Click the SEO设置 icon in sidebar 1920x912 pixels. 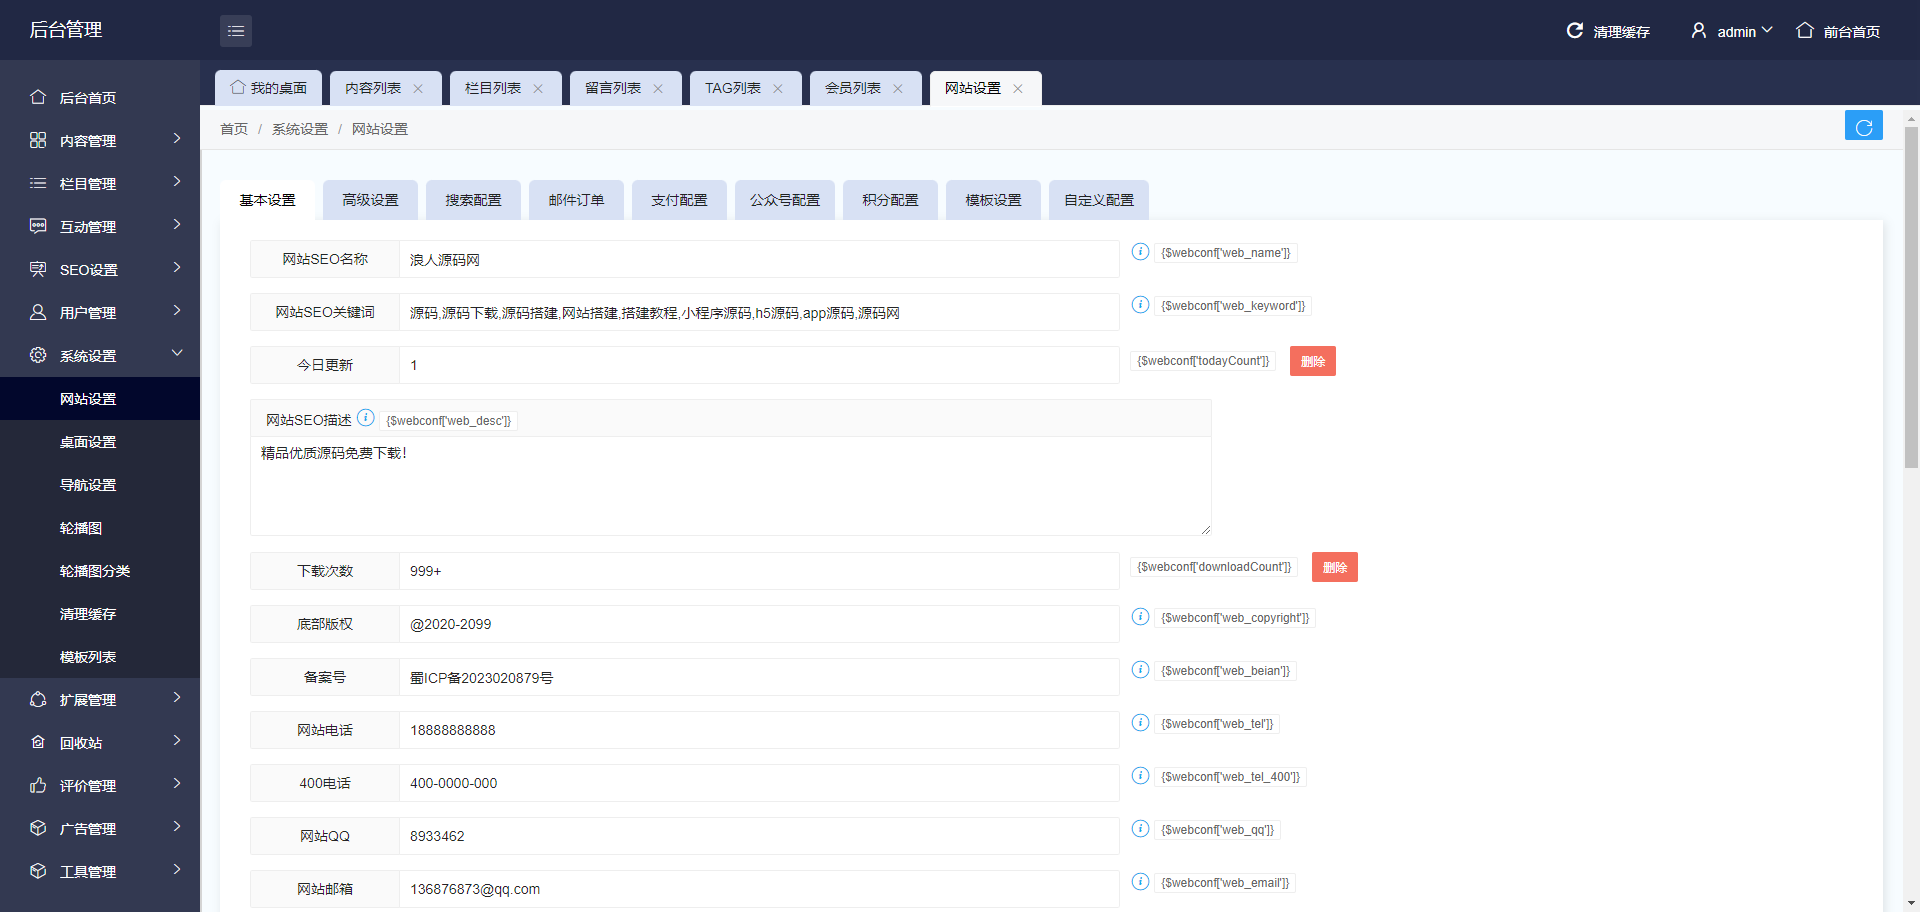(38, 269)
